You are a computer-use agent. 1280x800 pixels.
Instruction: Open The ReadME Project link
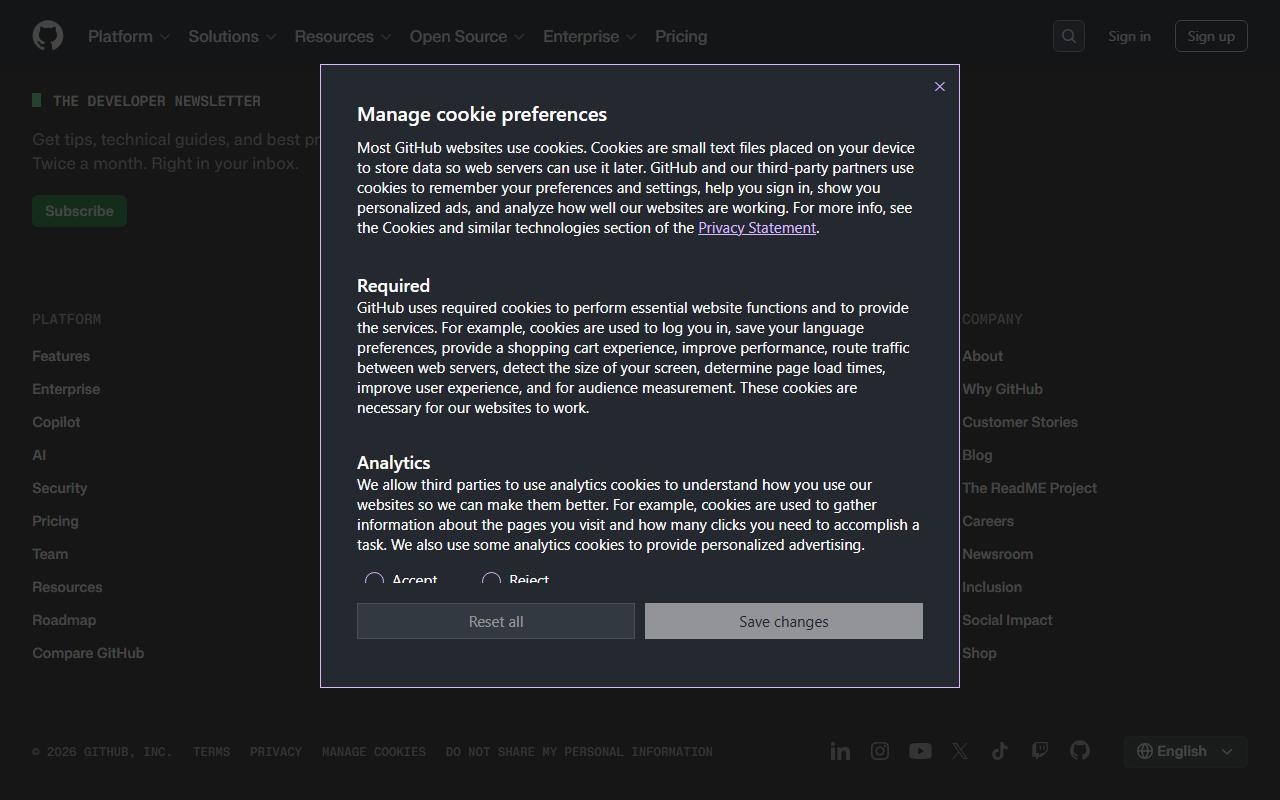pyautogui.click(x=1029, y=488)
